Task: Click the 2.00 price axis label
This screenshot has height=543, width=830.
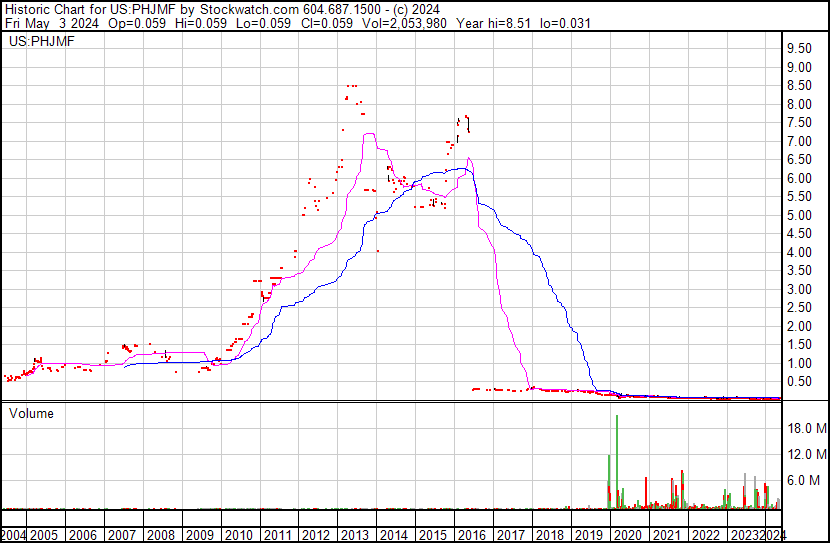Action: [799, 327]
